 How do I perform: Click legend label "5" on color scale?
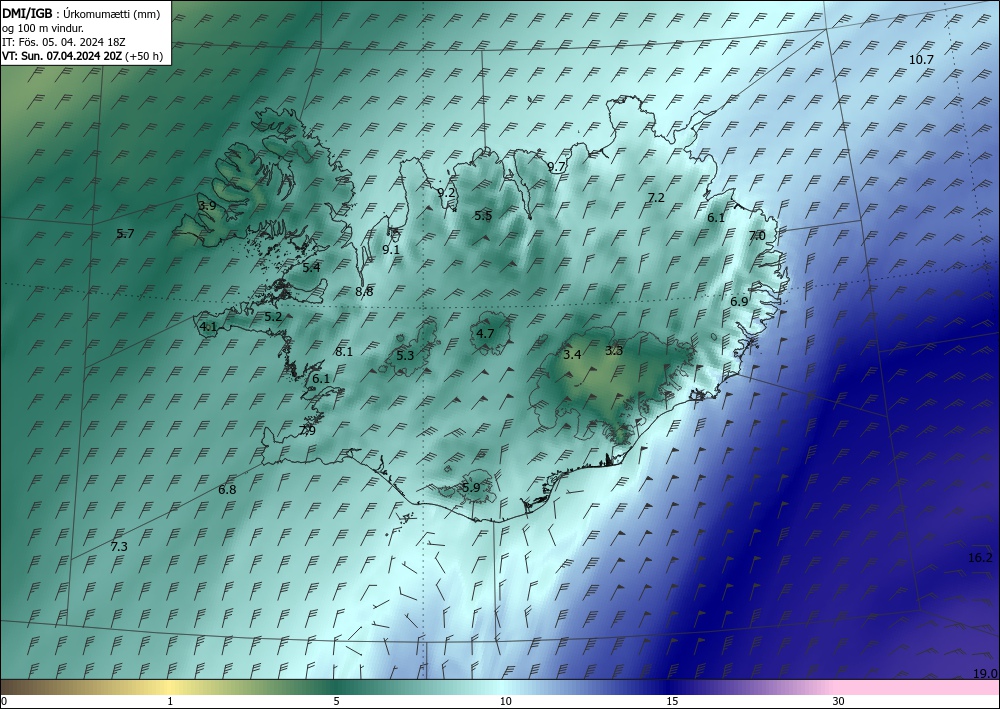(336, 702)
